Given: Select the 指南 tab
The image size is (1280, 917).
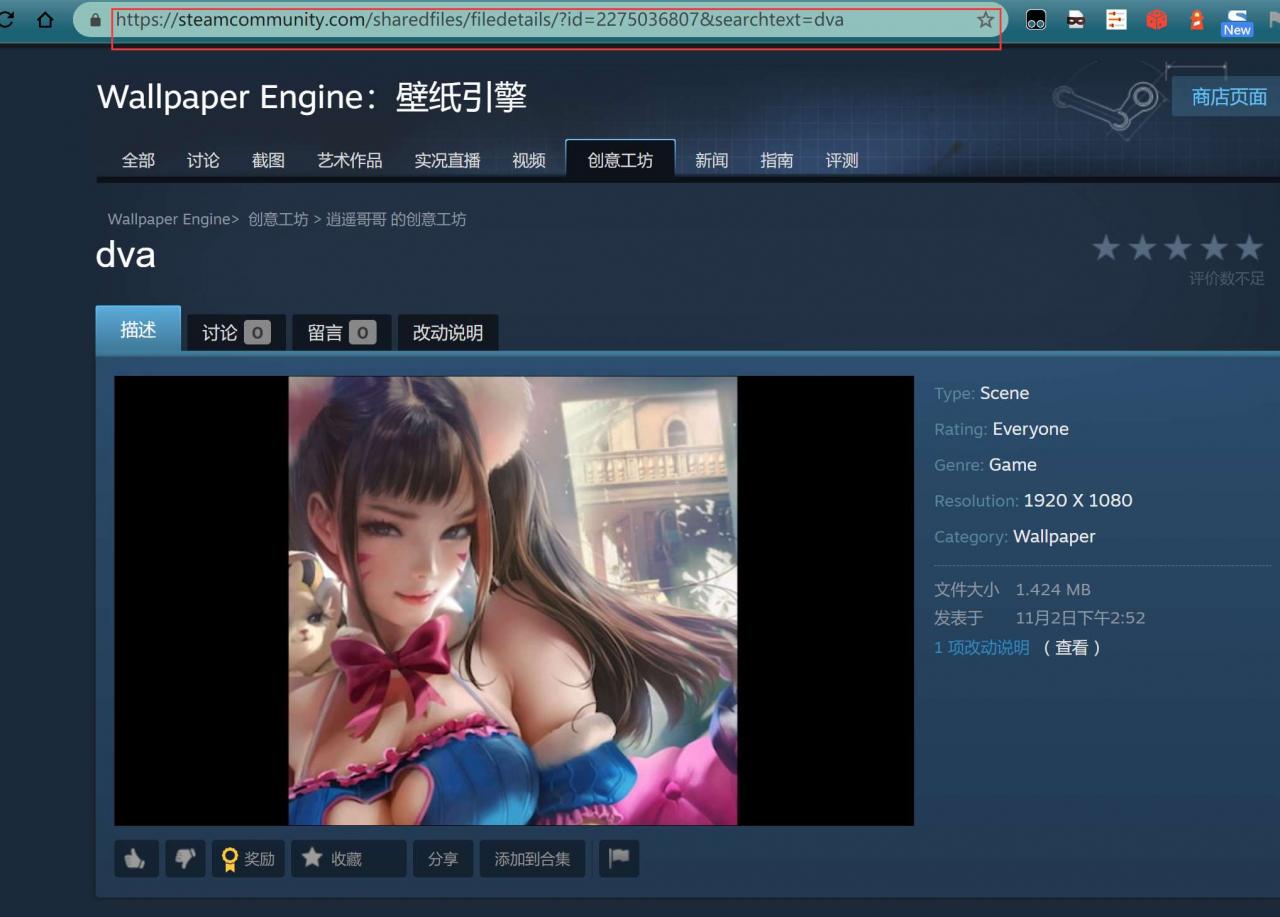Looking at the screenshot, I should 777,160.
